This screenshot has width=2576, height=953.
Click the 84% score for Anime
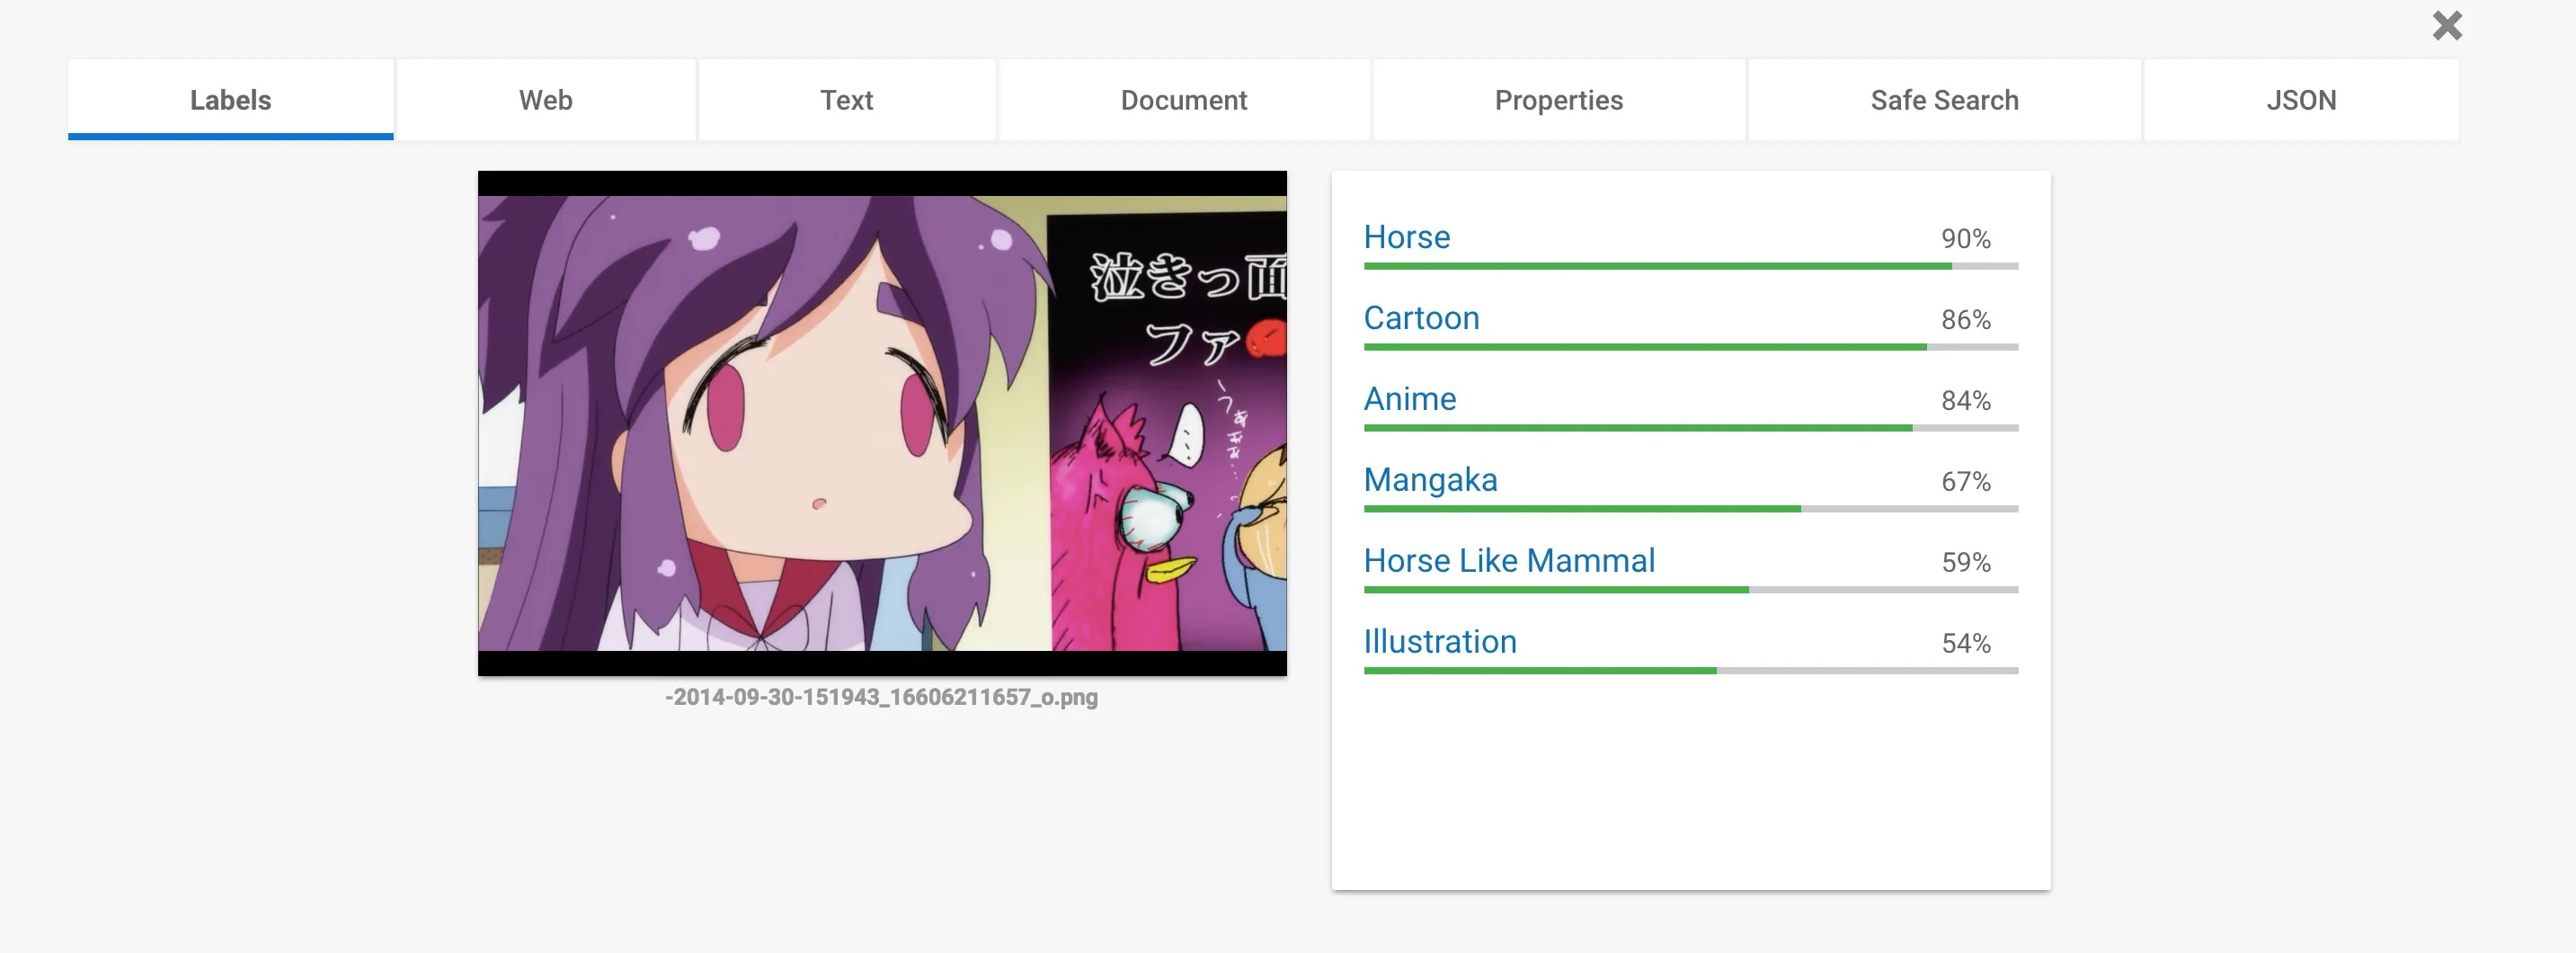tap(1966, 401)
